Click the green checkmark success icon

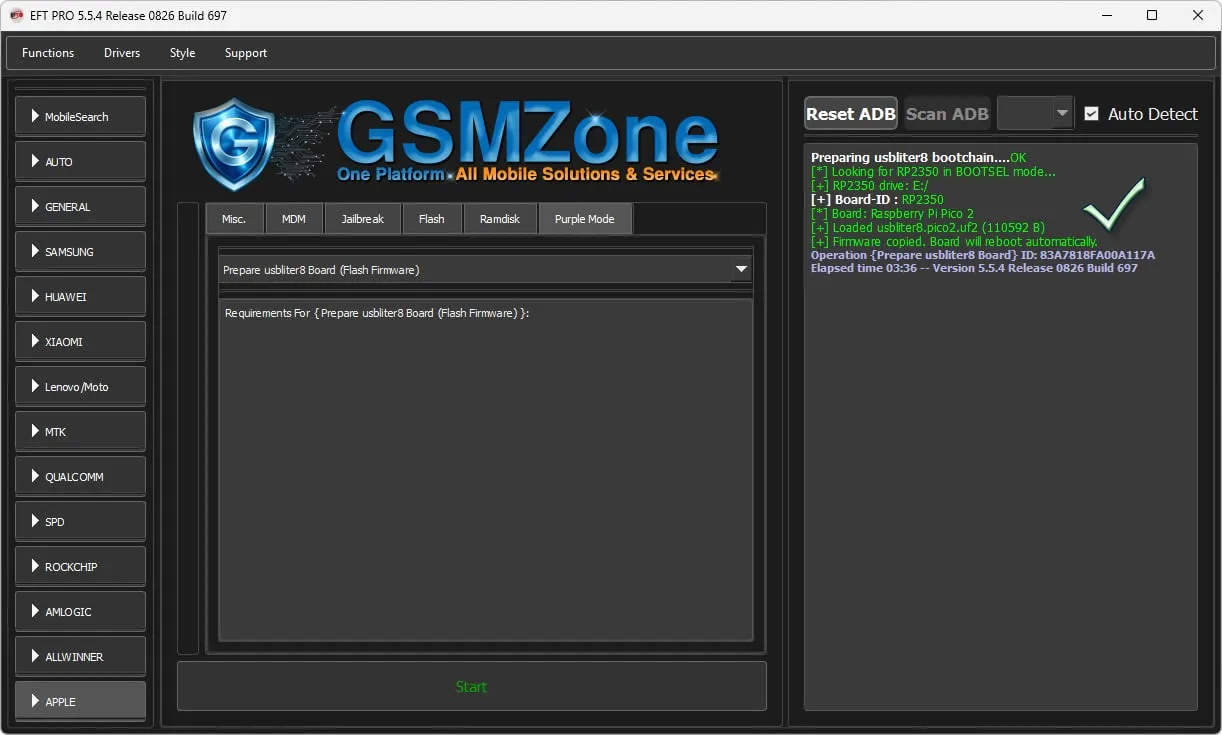click(x=1114, y=205)
